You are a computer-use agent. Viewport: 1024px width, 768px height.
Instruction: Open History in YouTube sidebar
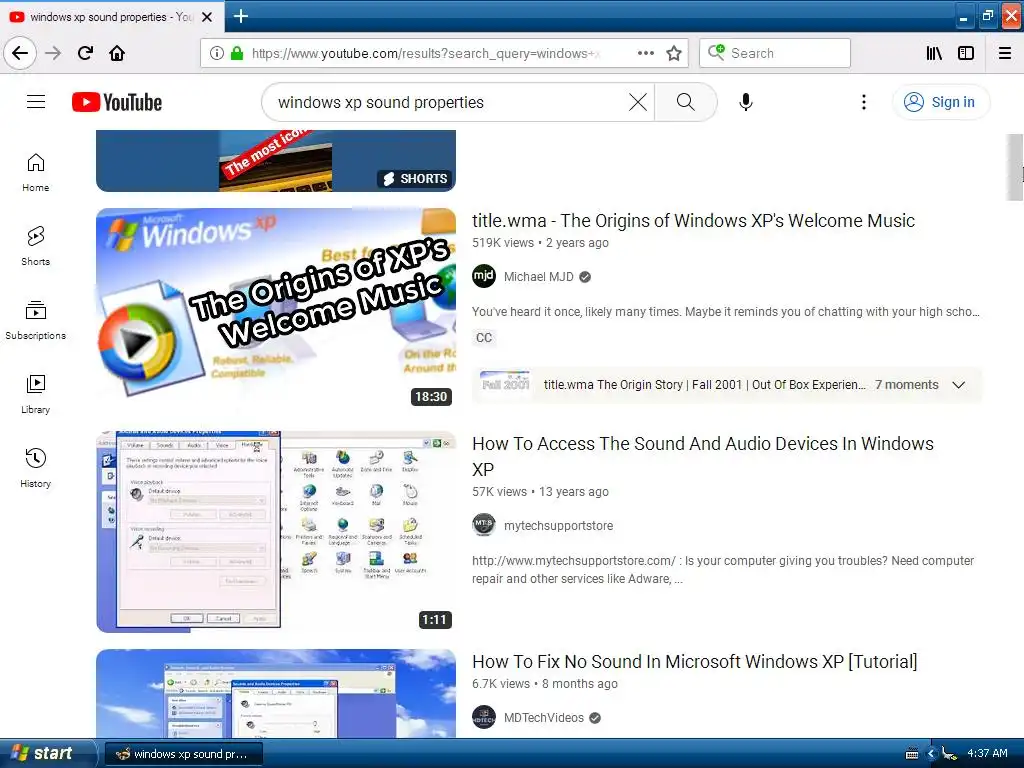[x=35, y=468]
